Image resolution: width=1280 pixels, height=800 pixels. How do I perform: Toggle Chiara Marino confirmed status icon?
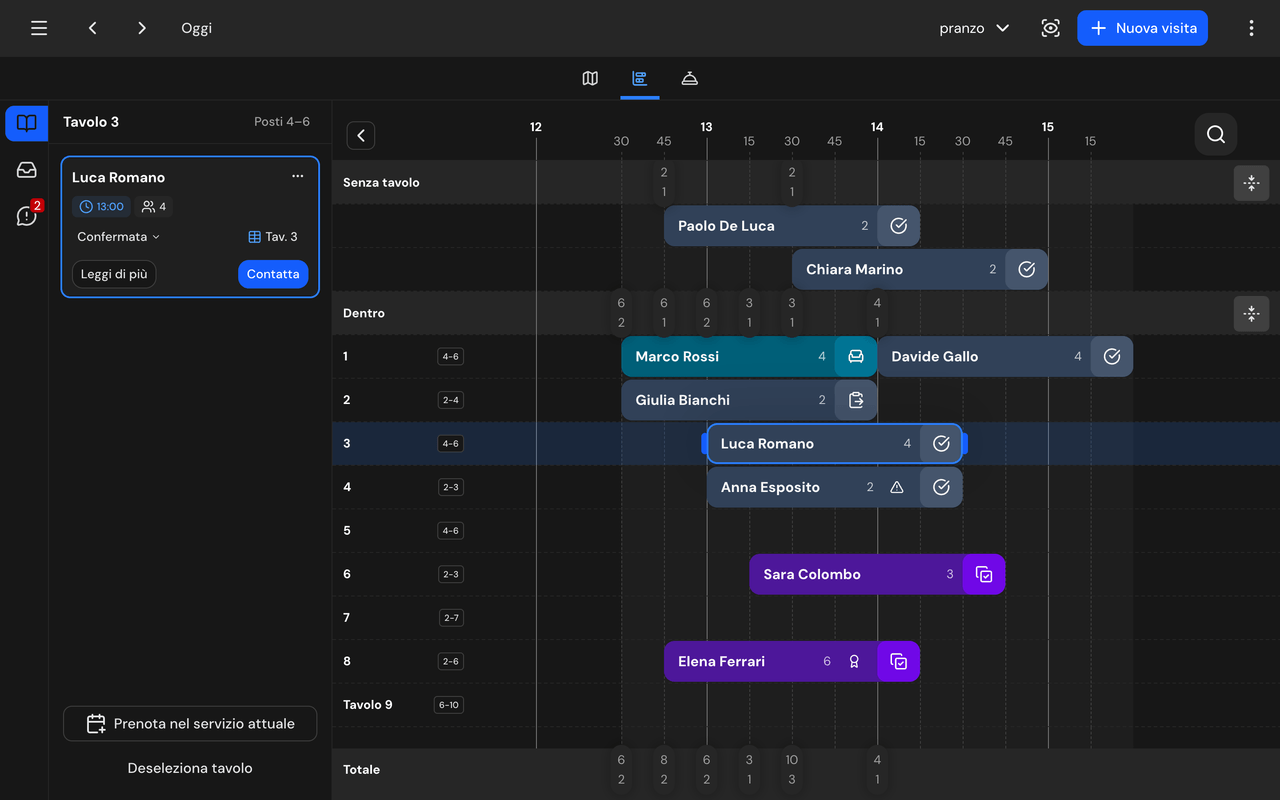point(1026,269)
